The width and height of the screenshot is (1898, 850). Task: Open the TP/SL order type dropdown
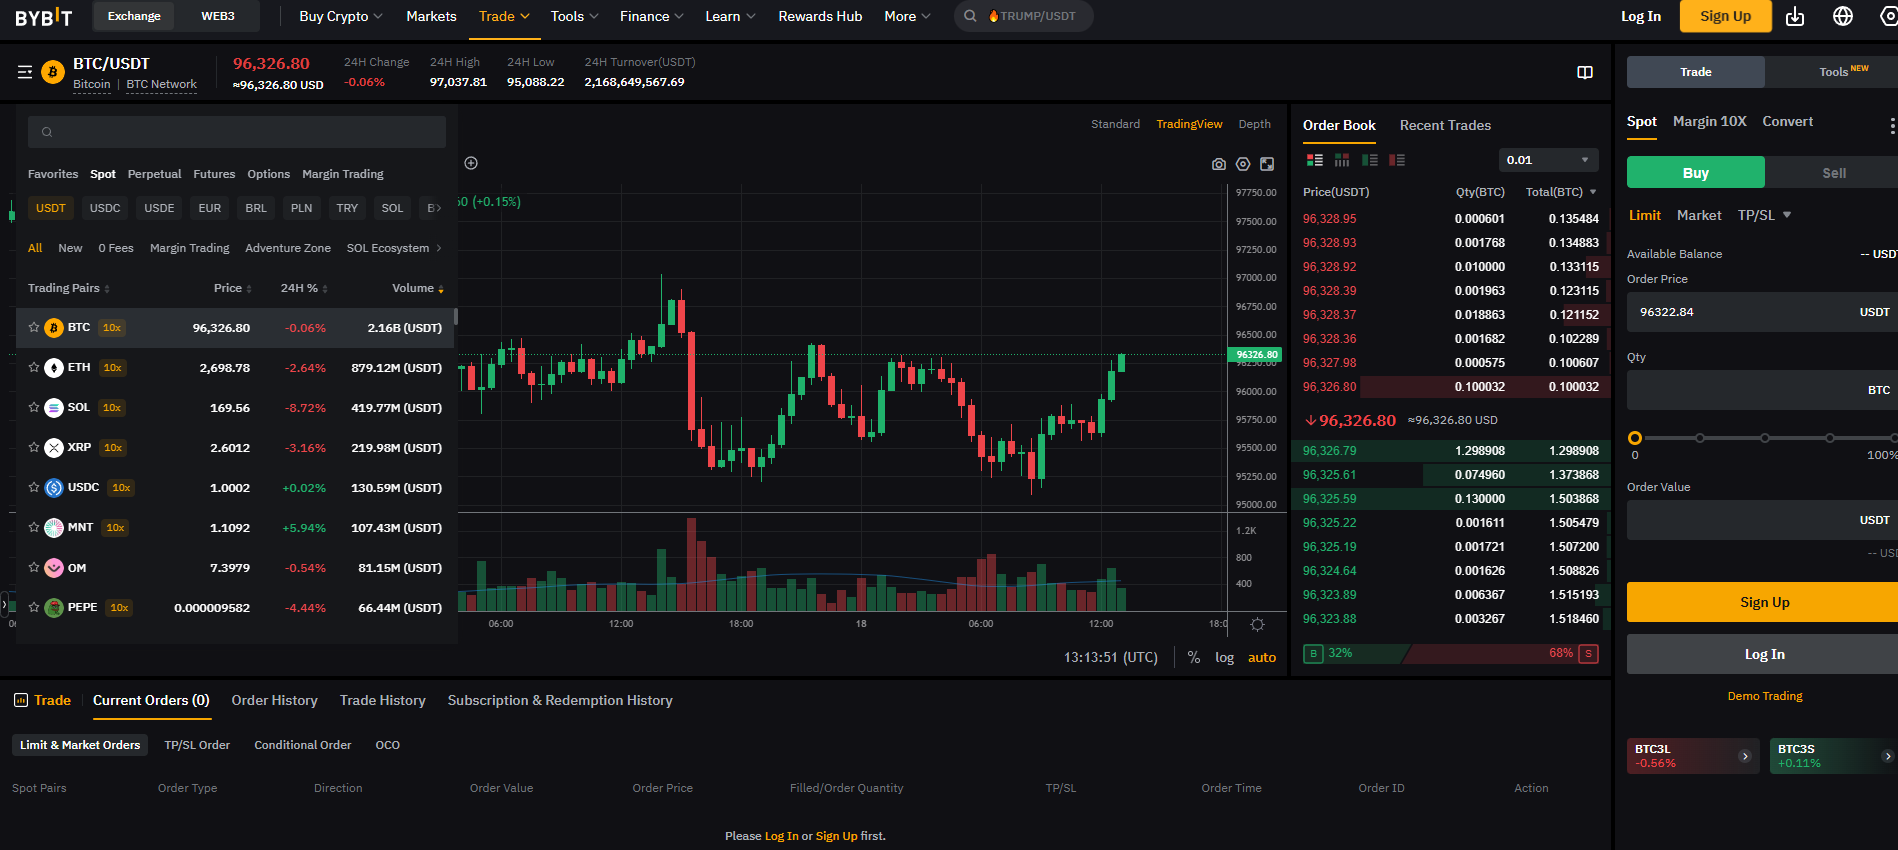tap(1764, 215)
